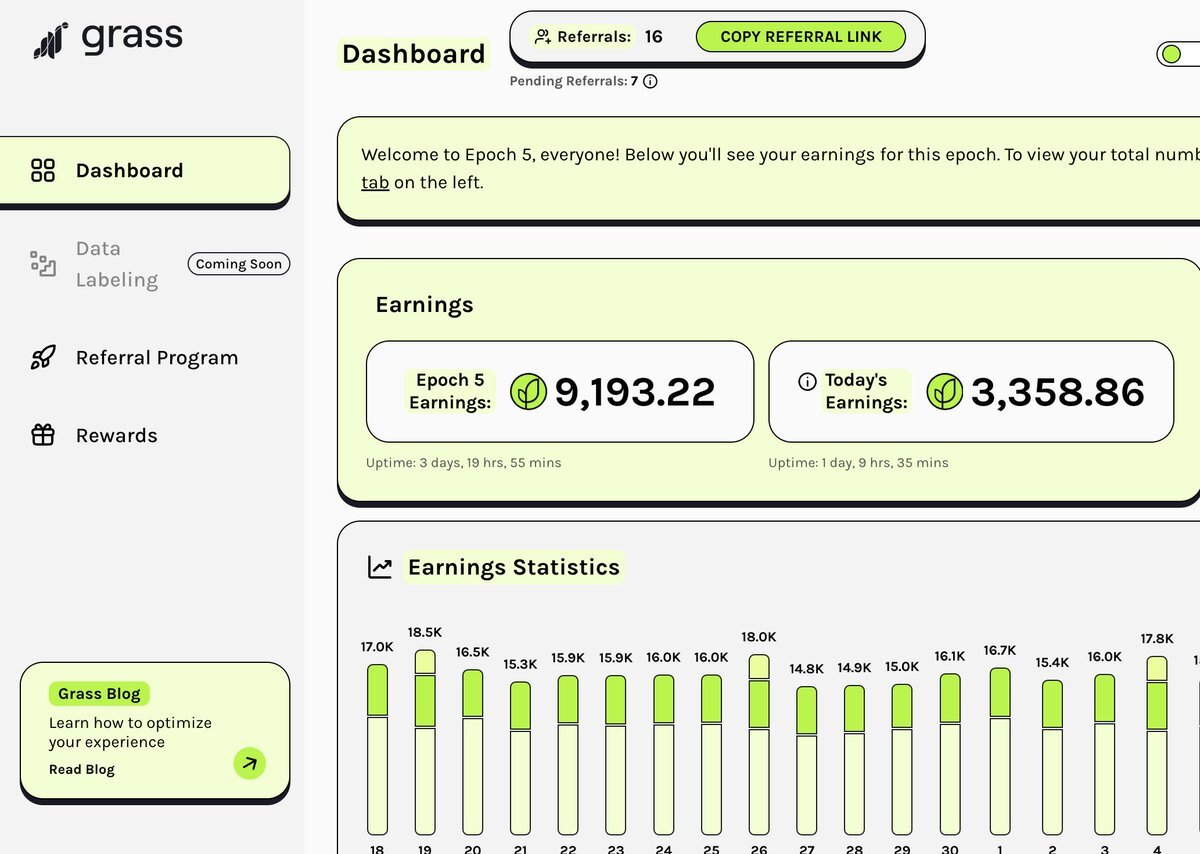Click the Earnings section heading
This screenshot has height=854, width=1200.
(424, 305)
